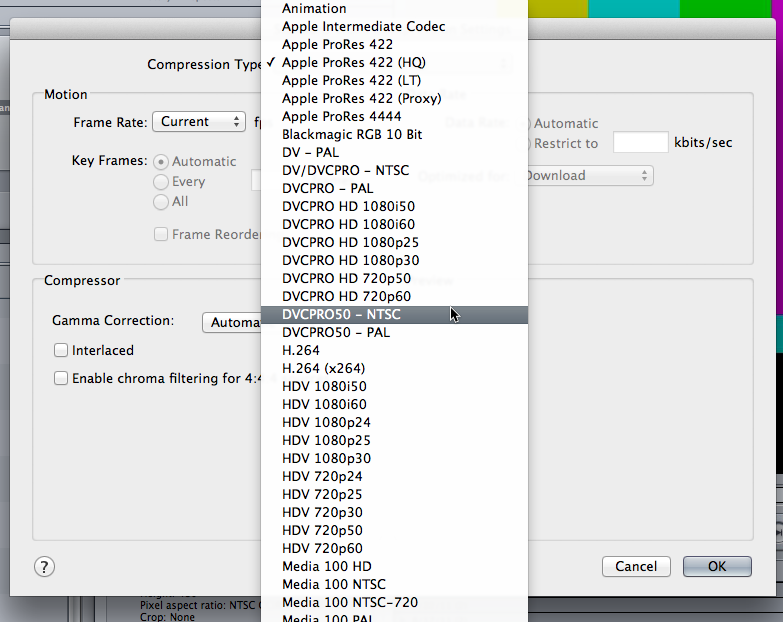Choose HDV 720p30
Viewport: 783px width, 622px height.
(394, 512)
